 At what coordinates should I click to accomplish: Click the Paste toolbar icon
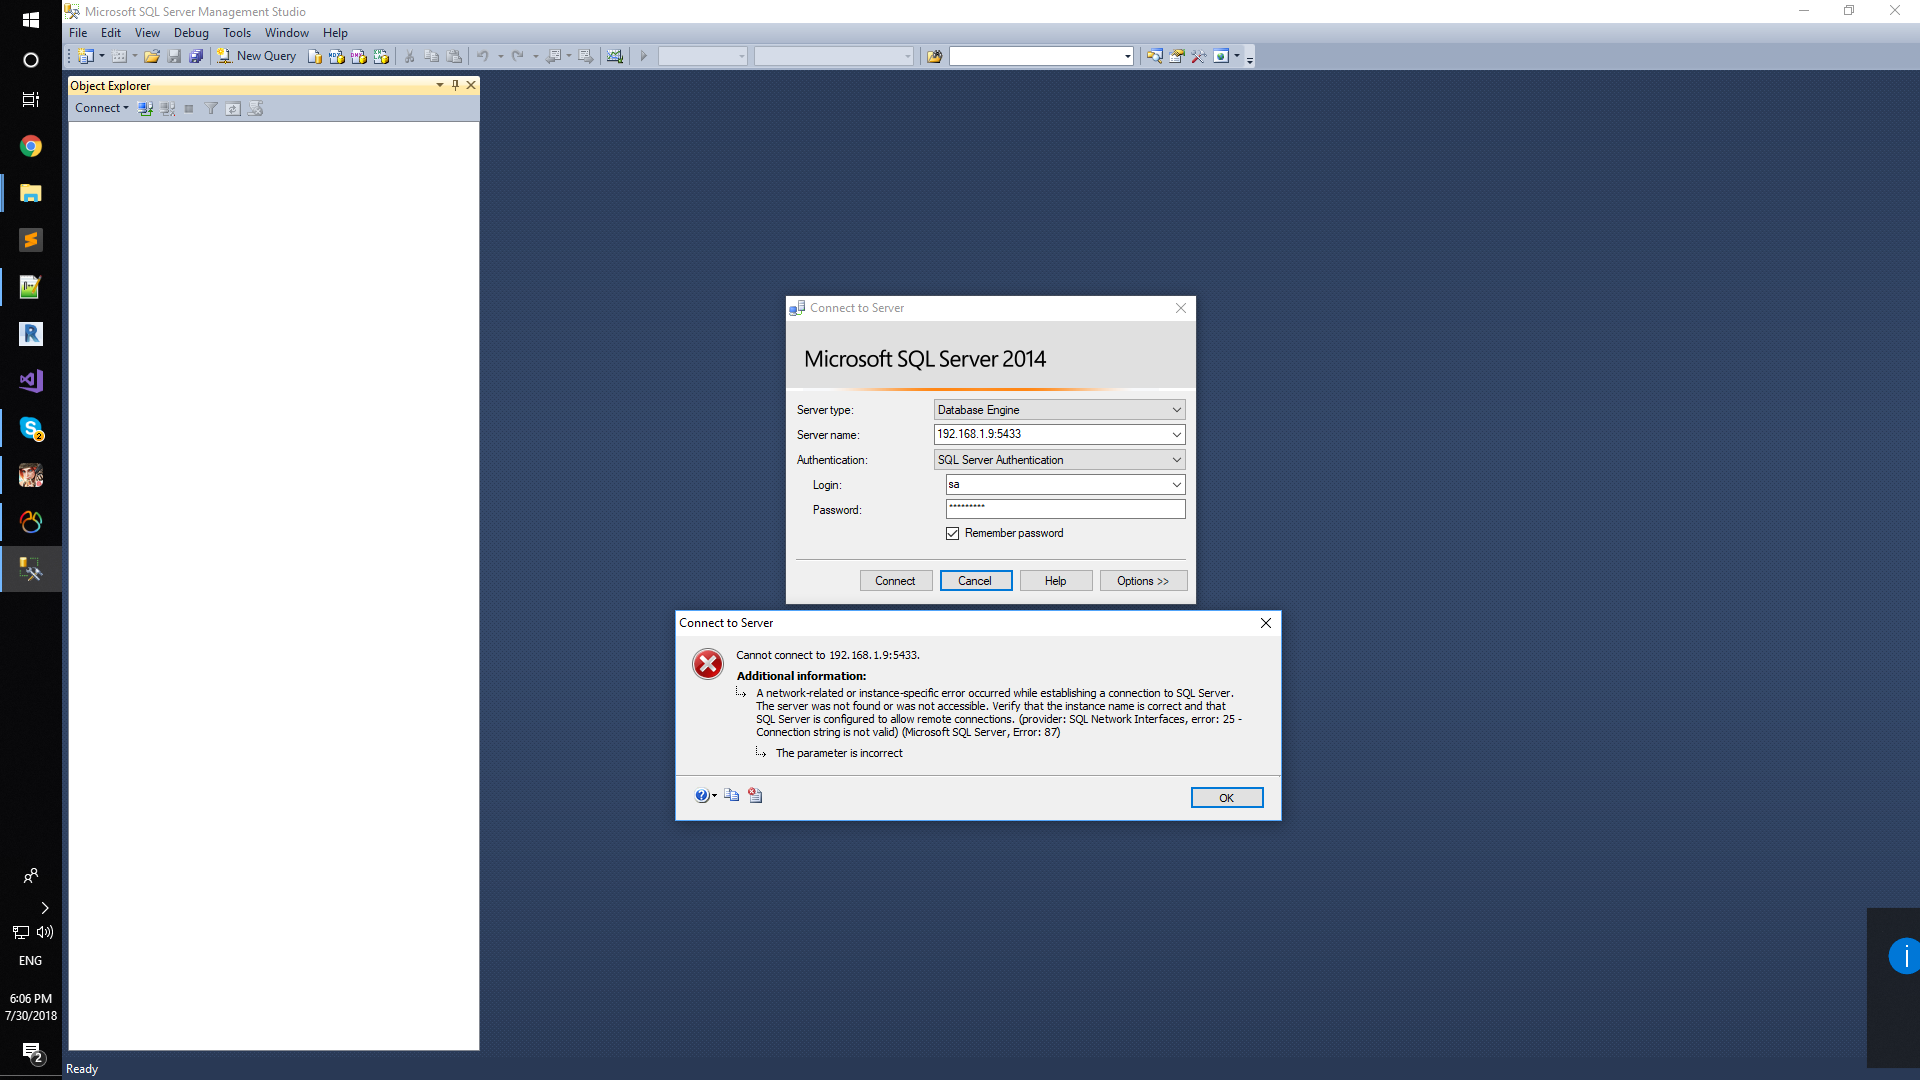pos(454,56)
